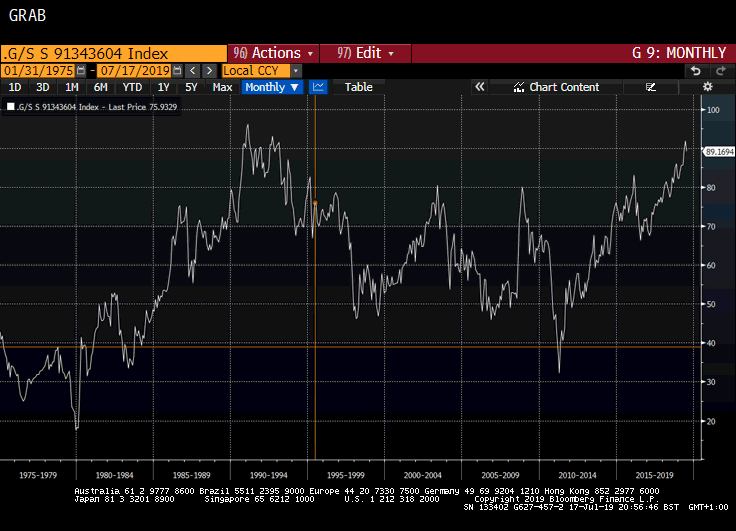Click 1990-1994 x-axis label
This screenshot has height=531, width=736.
[x=268, y=475]
